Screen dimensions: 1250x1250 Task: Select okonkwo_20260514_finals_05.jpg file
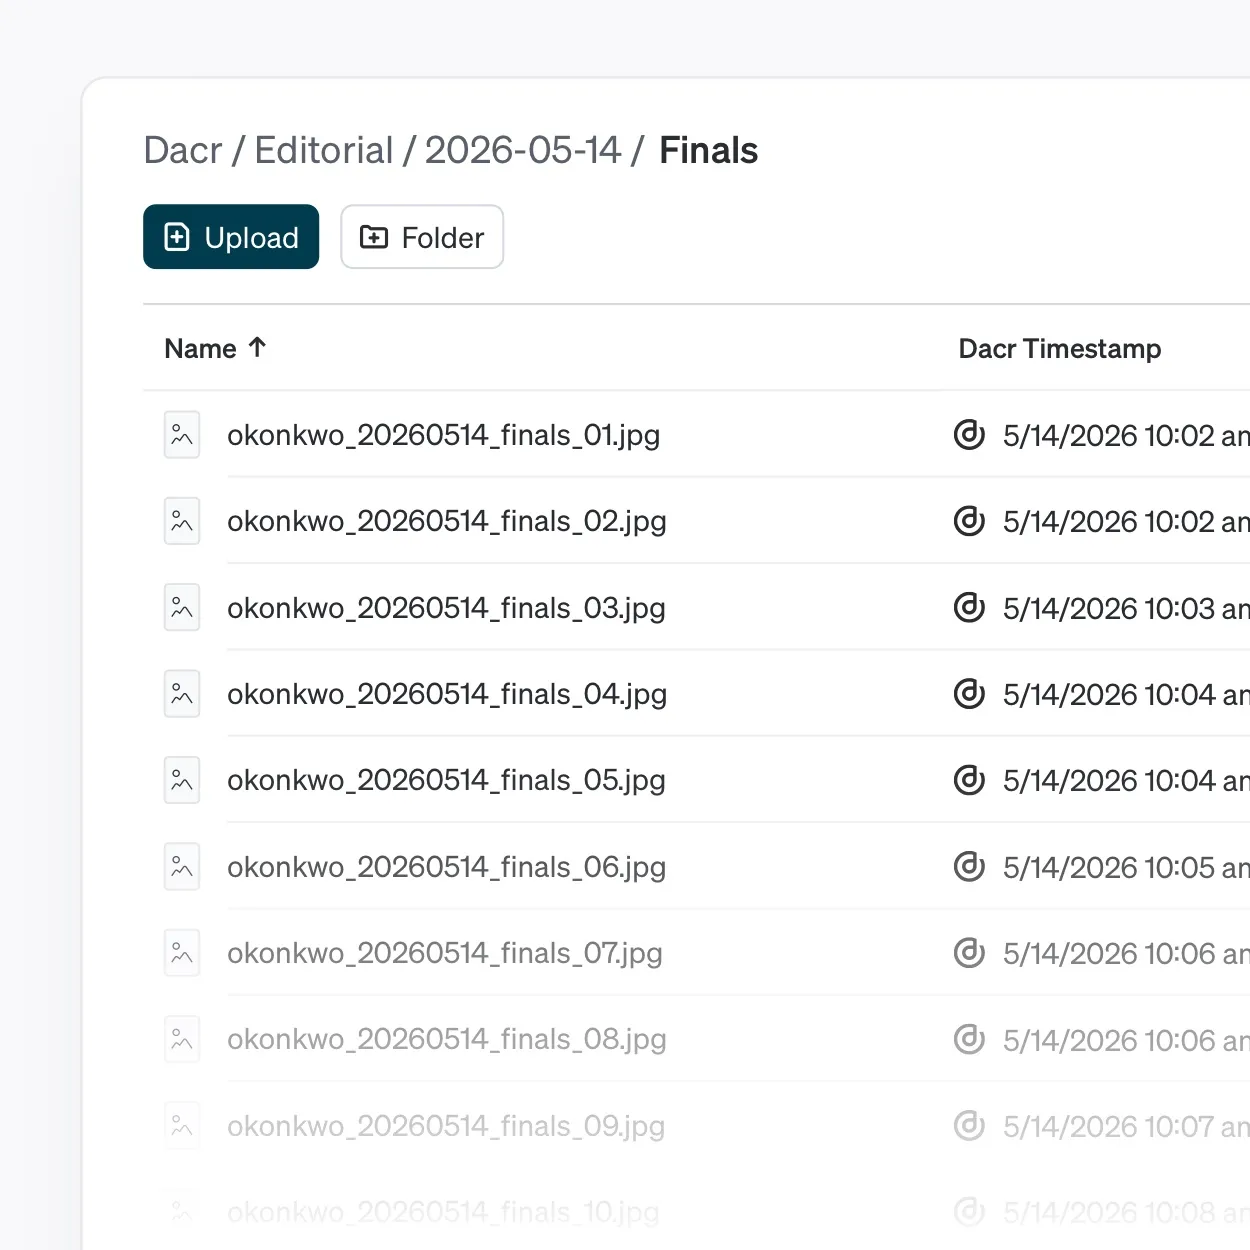tap(446, 780)
